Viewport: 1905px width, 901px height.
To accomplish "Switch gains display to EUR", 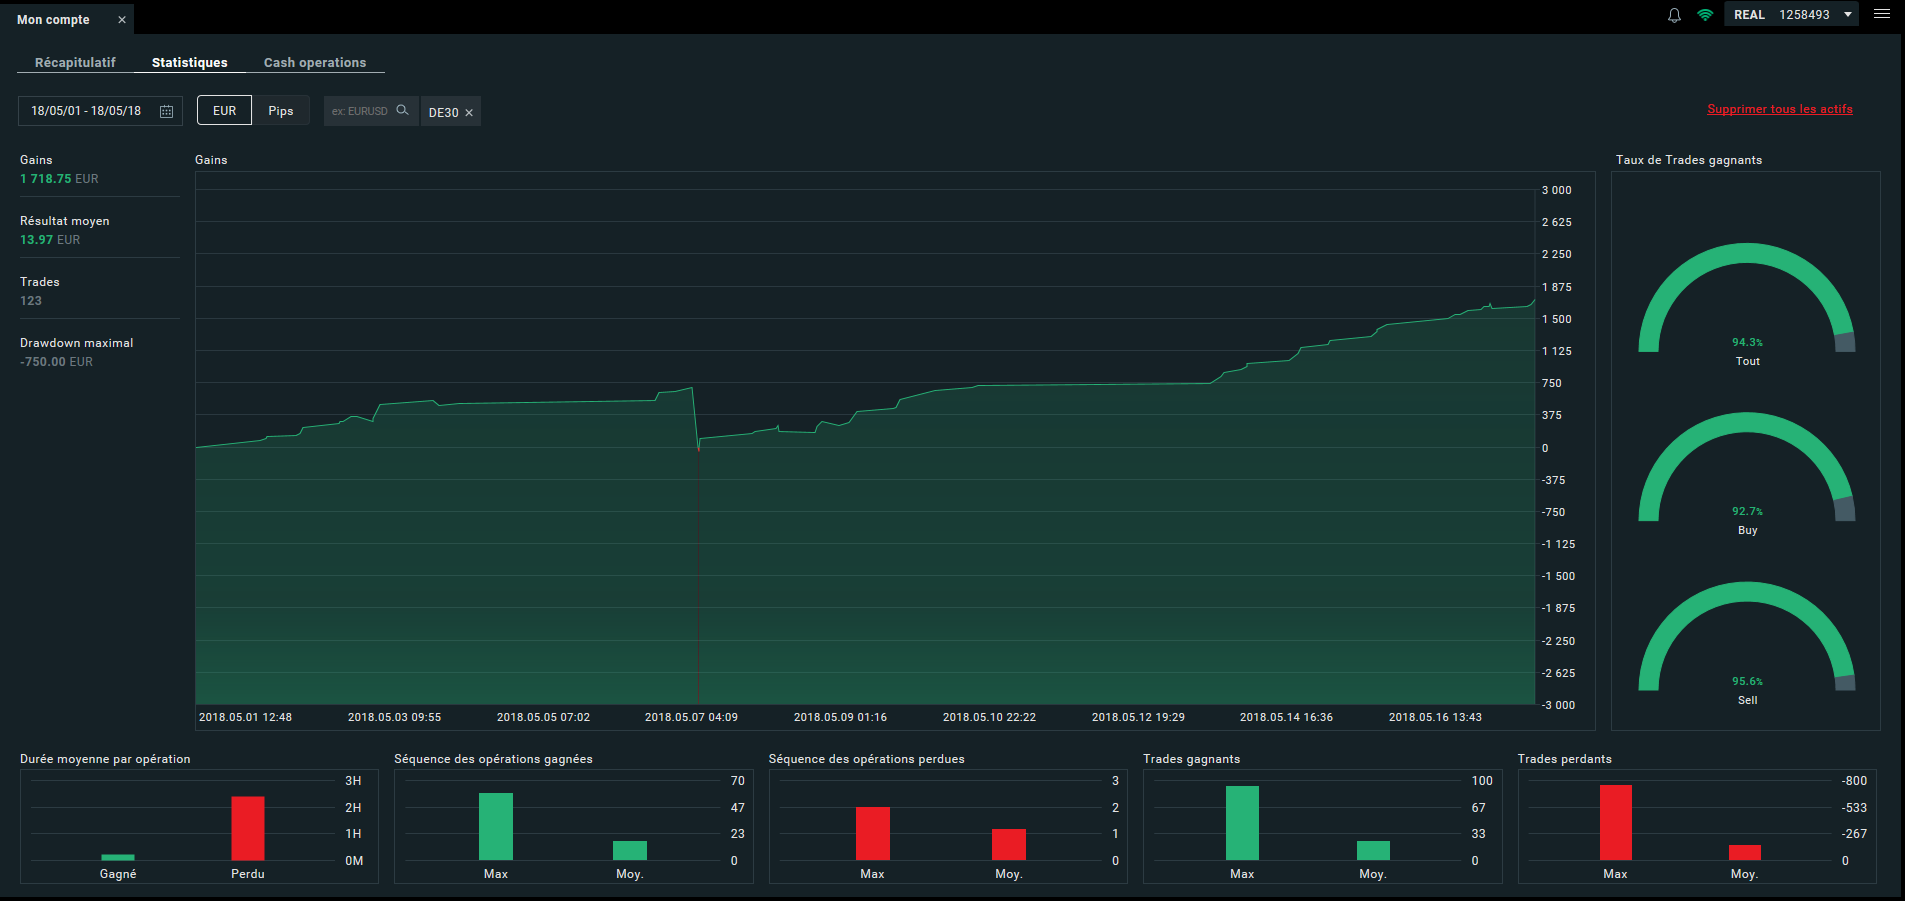I will 224,110.
